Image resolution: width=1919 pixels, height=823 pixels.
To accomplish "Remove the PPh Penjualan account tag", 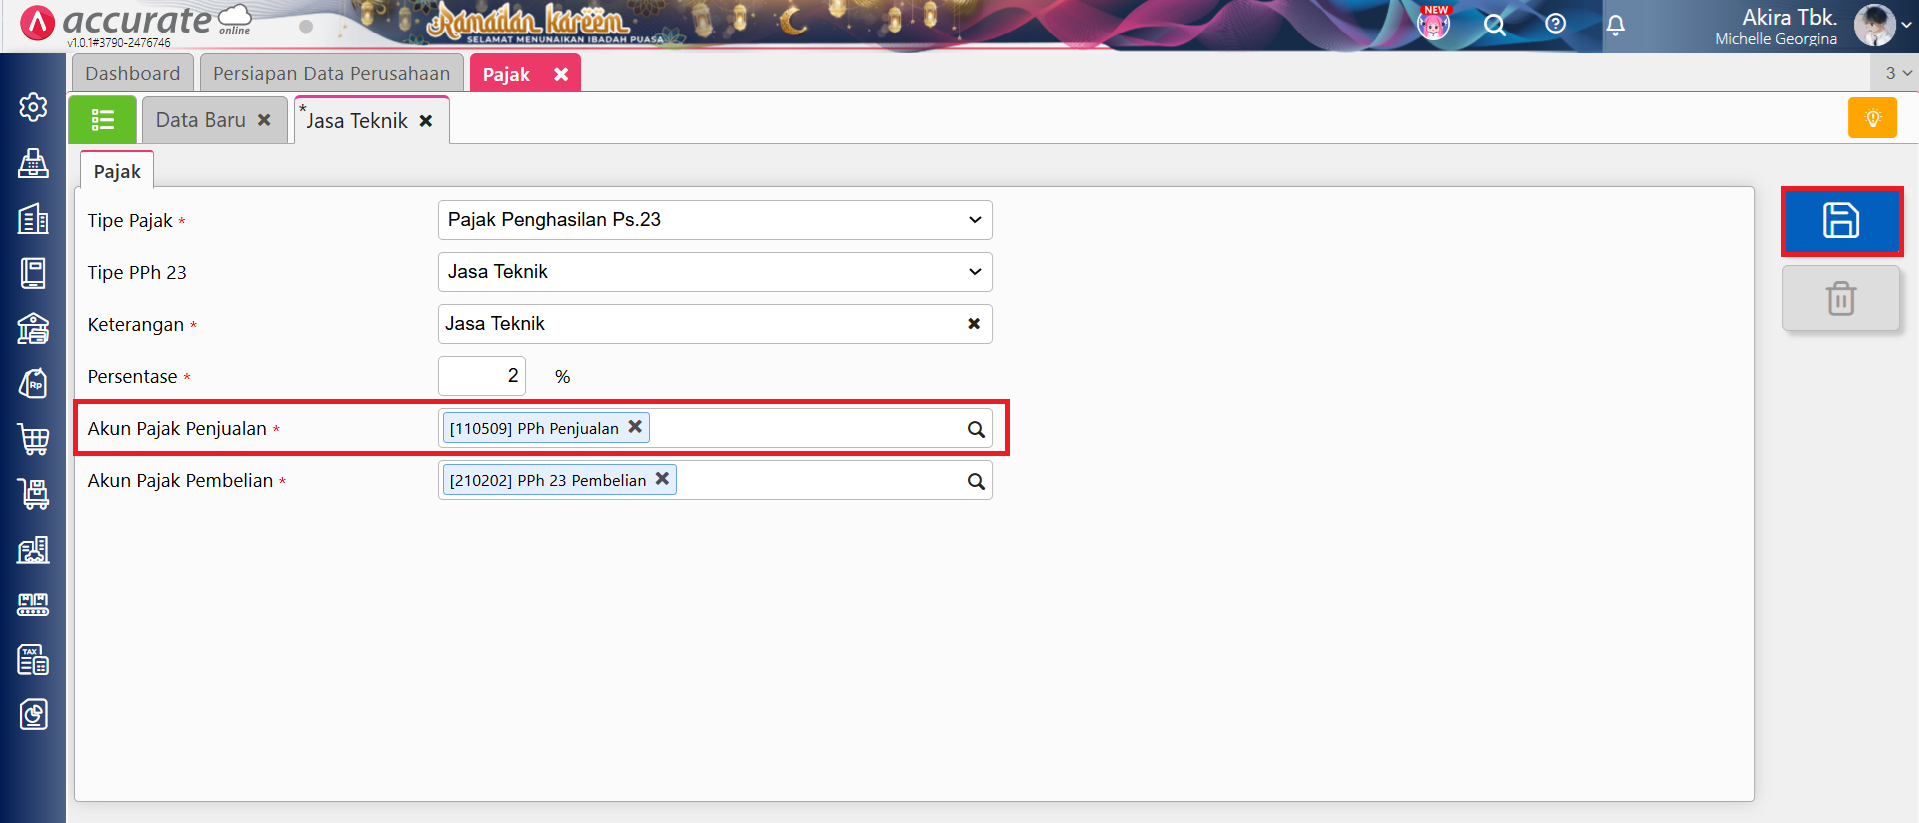I will click(635, 427).
